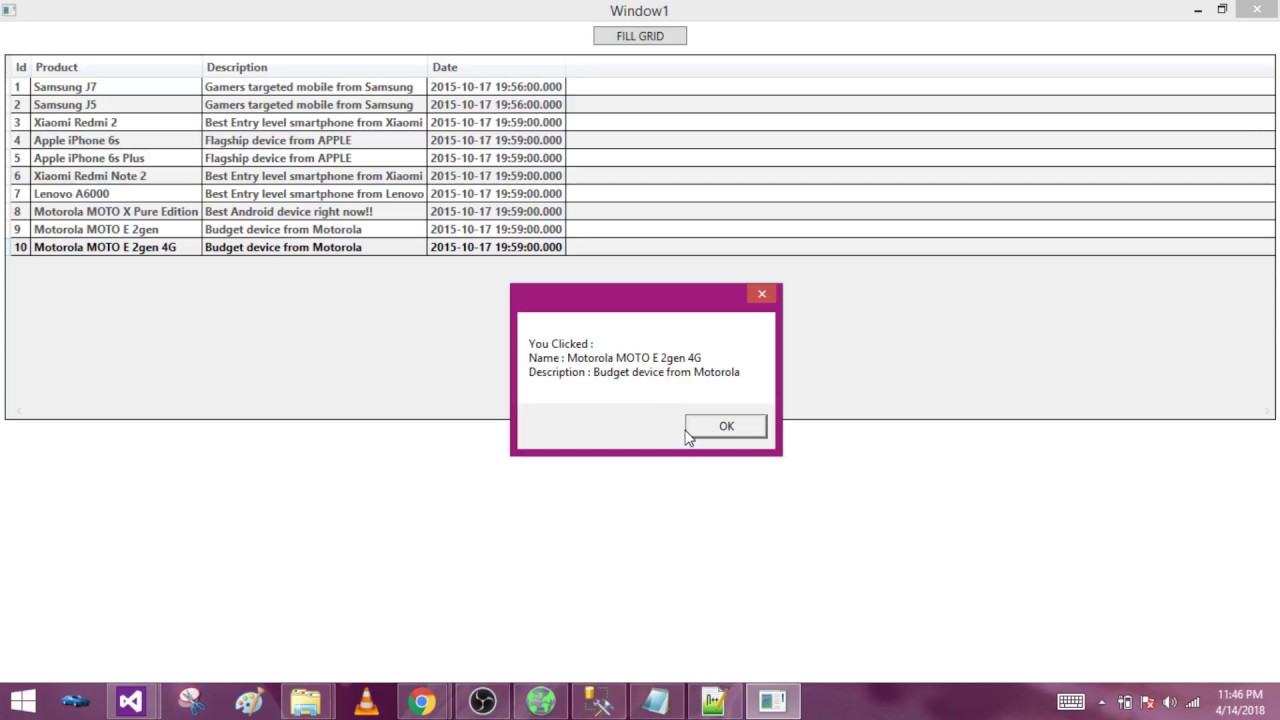Click 'Best Android device right now!!' description

pyautogui.click(x=314, y=212)
